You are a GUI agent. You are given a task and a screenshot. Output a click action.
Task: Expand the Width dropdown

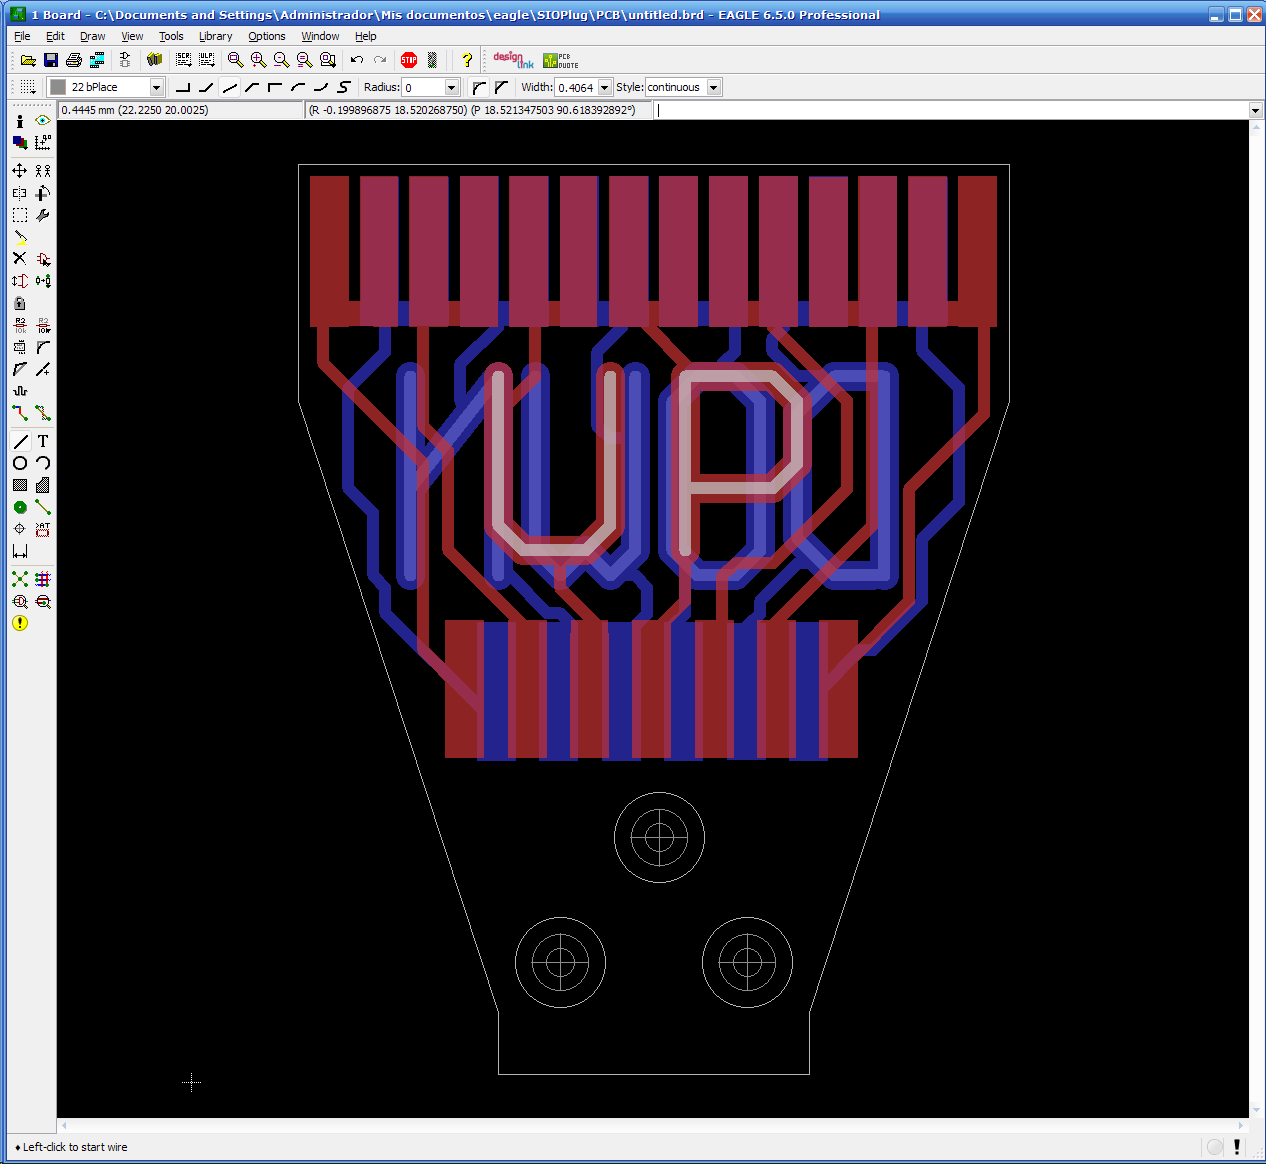[604, 87]
